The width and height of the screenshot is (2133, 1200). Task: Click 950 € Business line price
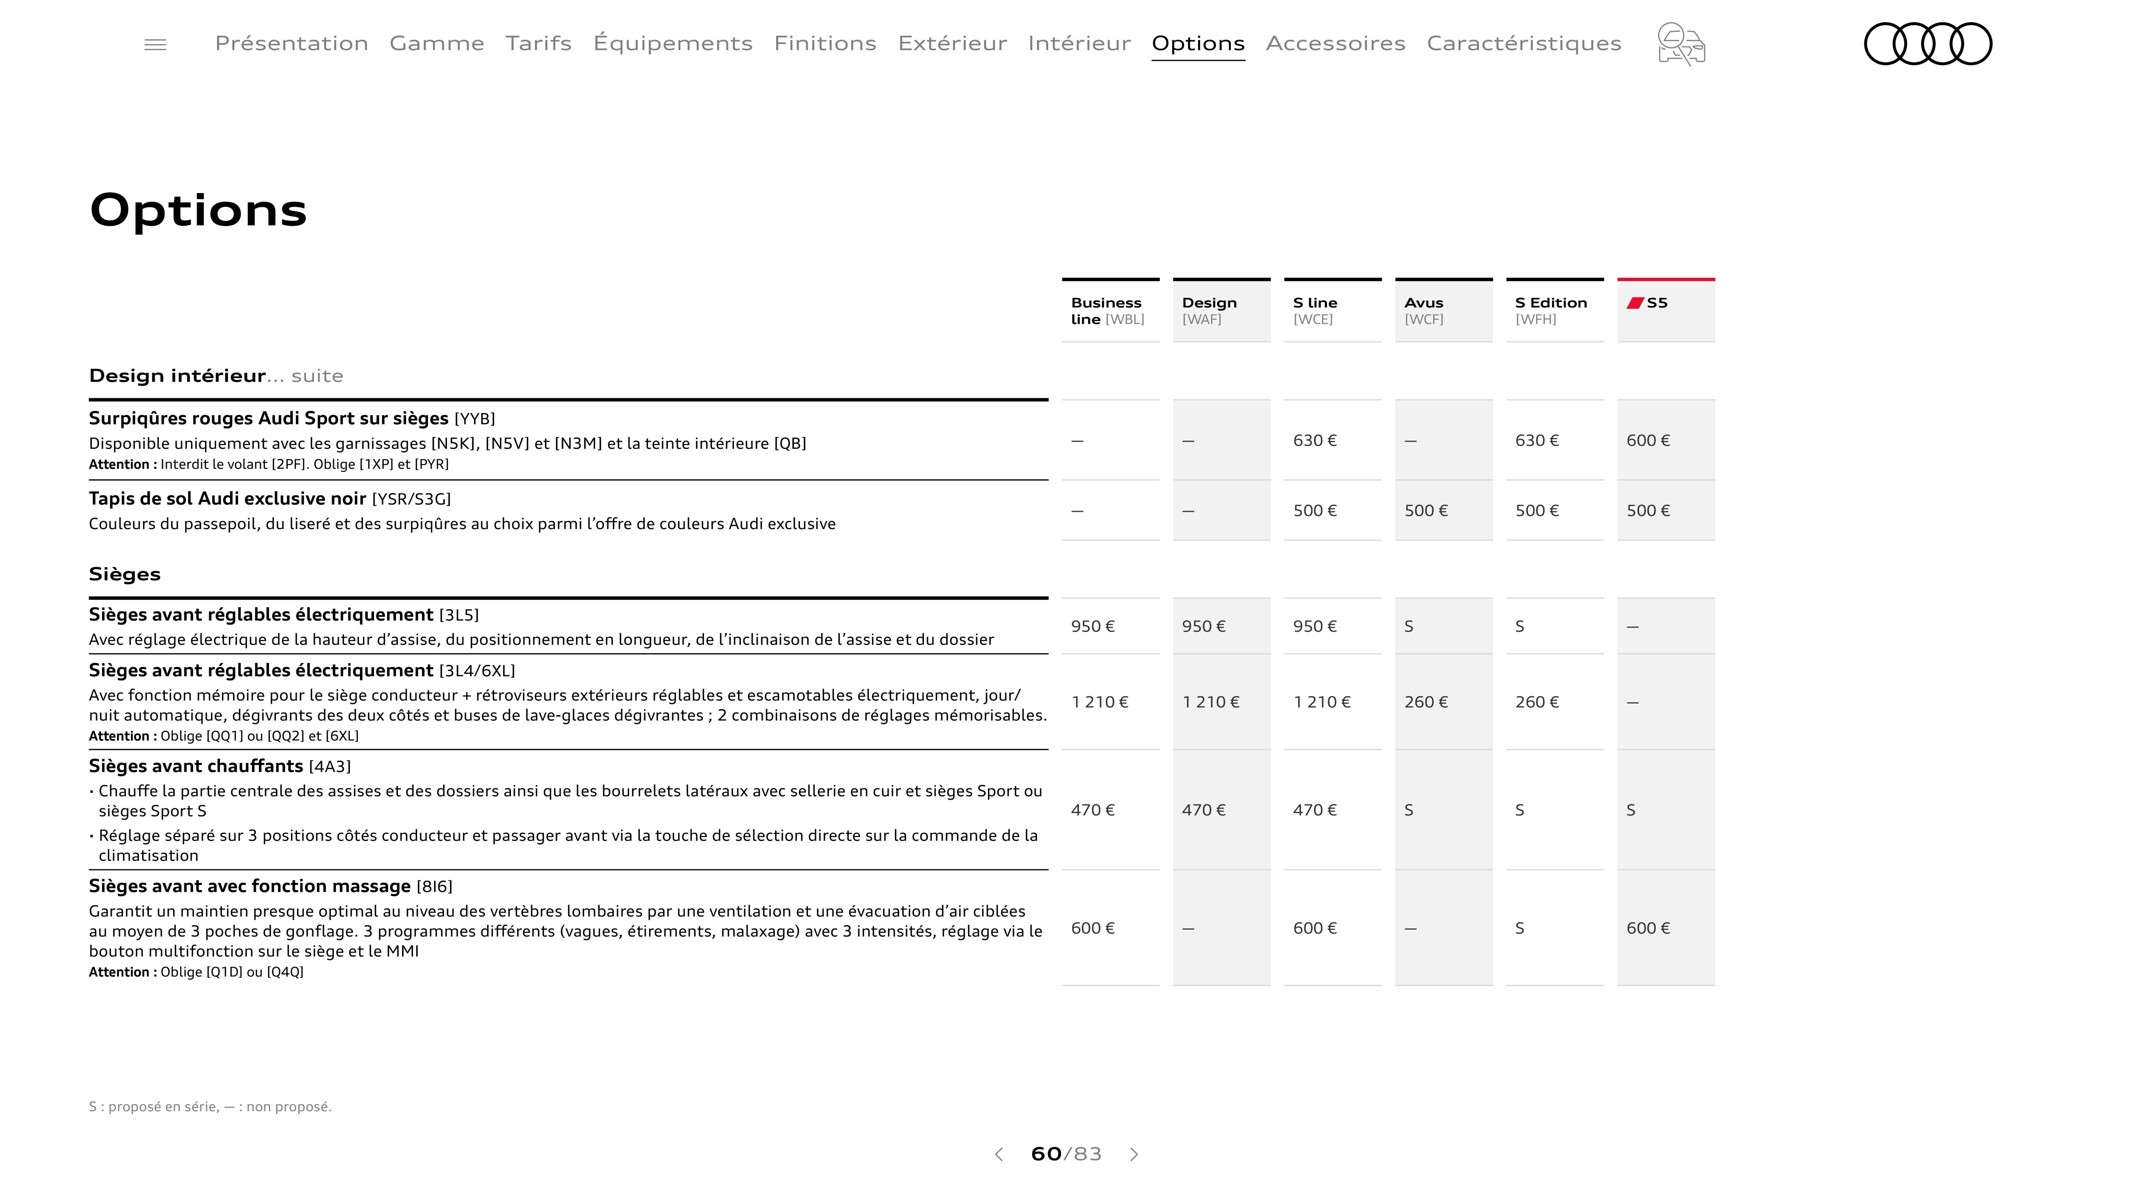[x=1092, y=626]
